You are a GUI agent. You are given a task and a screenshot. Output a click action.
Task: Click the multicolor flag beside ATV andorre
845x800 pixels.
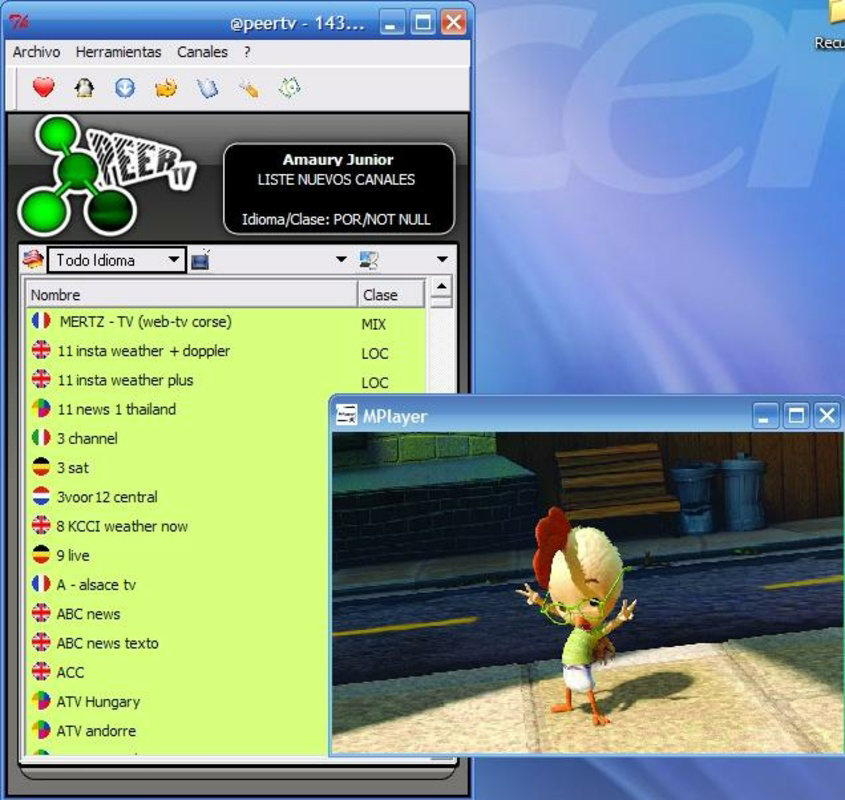(41, 730)
